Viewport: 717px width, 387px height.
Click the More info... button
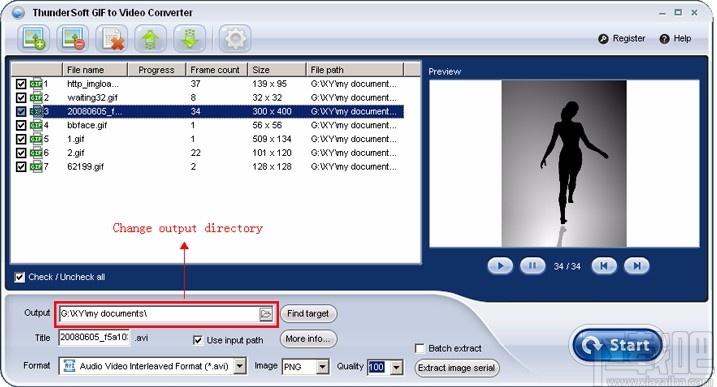click(x=308, y=339)
